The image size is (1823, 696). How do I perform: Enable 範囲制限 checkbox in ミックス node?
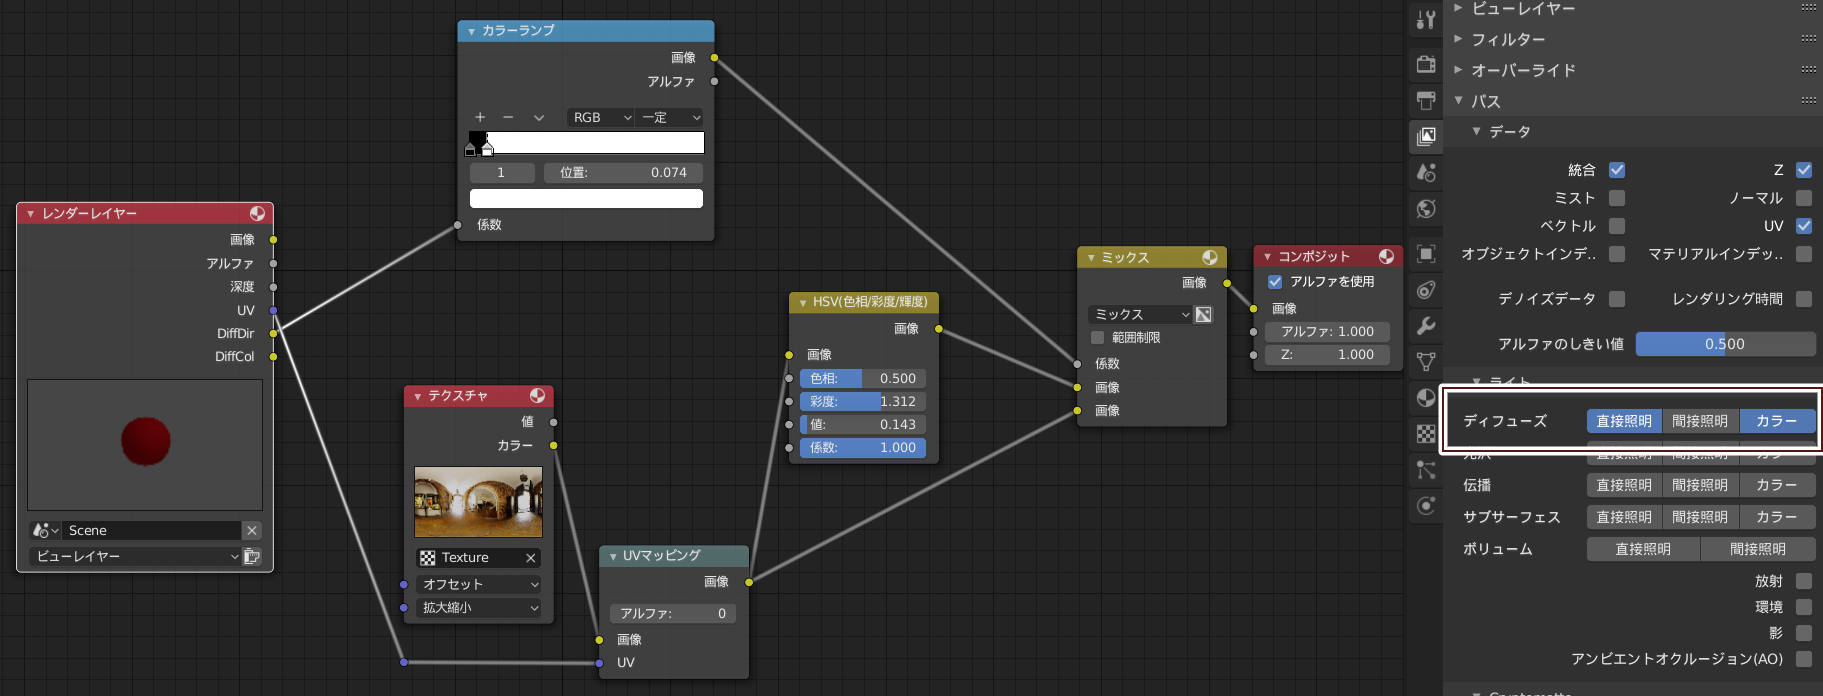[1098, 337]
